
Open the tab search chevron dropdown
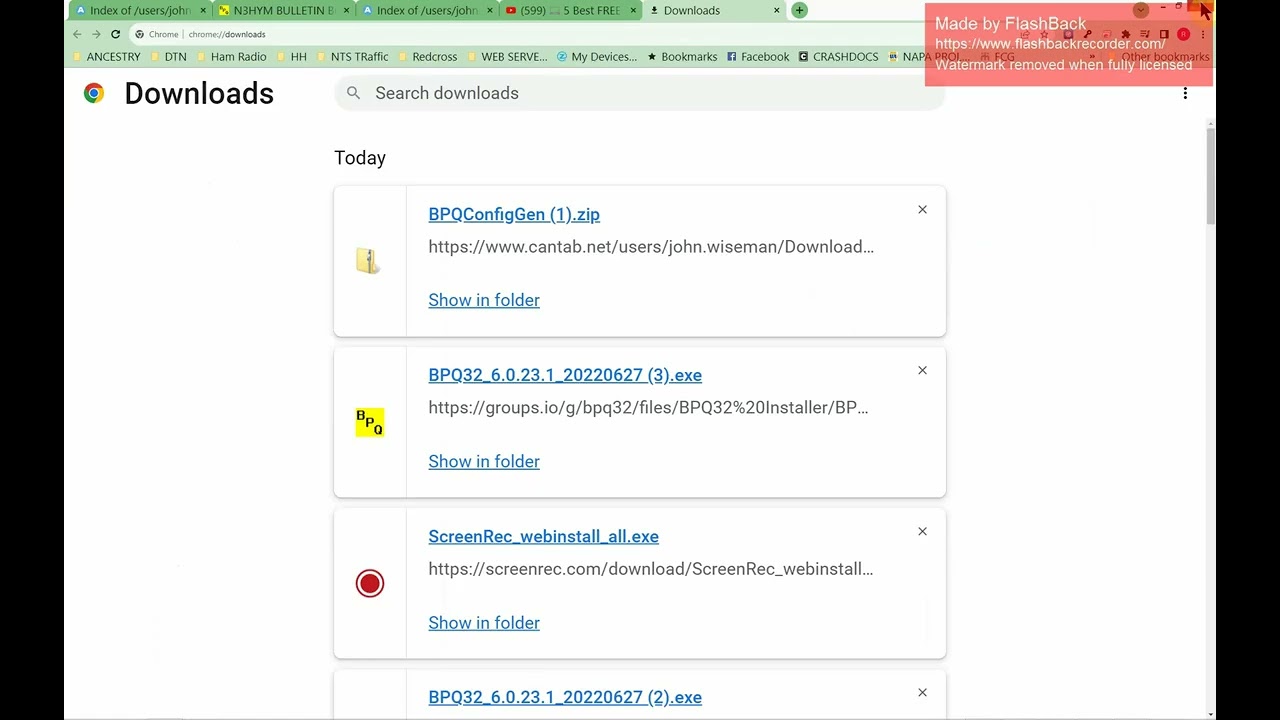[x=1141, y=10]
